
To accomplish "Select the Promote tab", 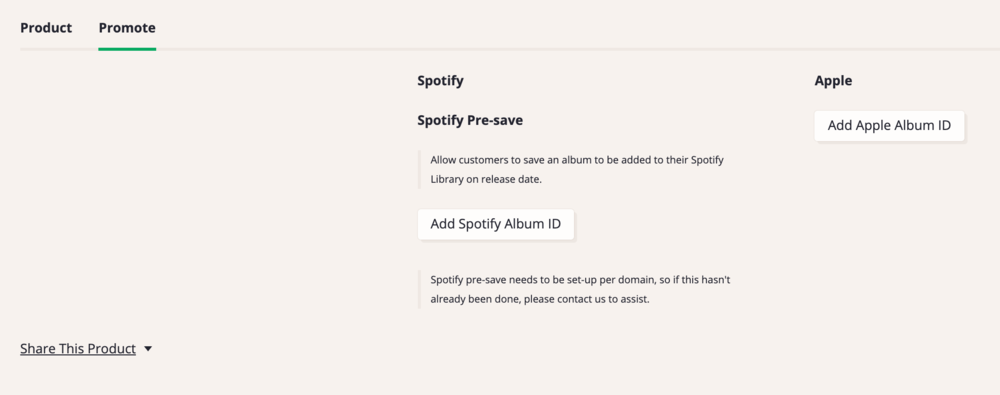I will tap(127, 28).
